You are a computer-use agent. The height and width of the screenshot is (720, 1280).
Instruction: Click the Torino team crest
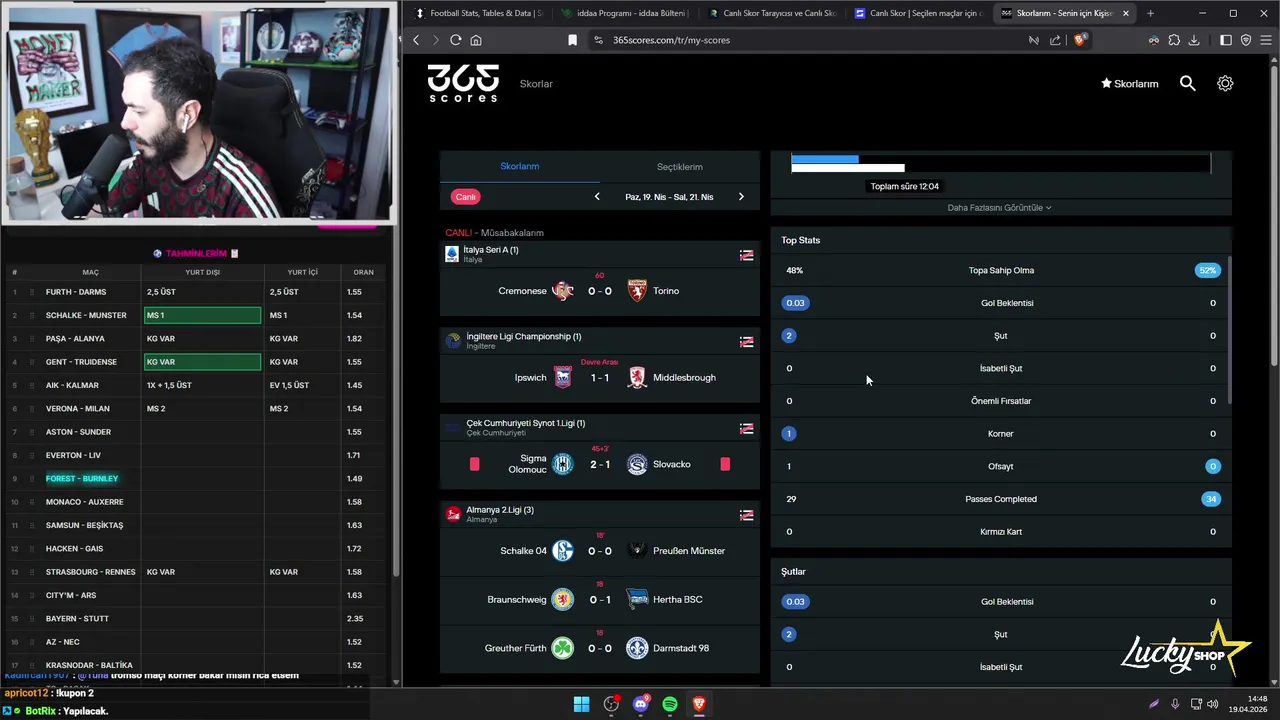(x=637, y=291)
